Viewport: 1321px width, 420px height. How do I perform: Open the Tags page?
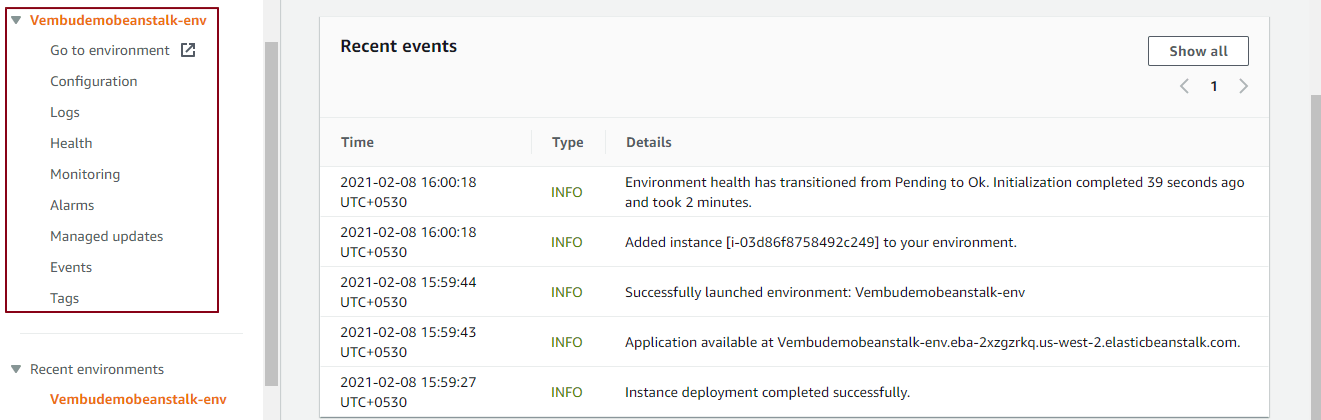coord(64,298)
